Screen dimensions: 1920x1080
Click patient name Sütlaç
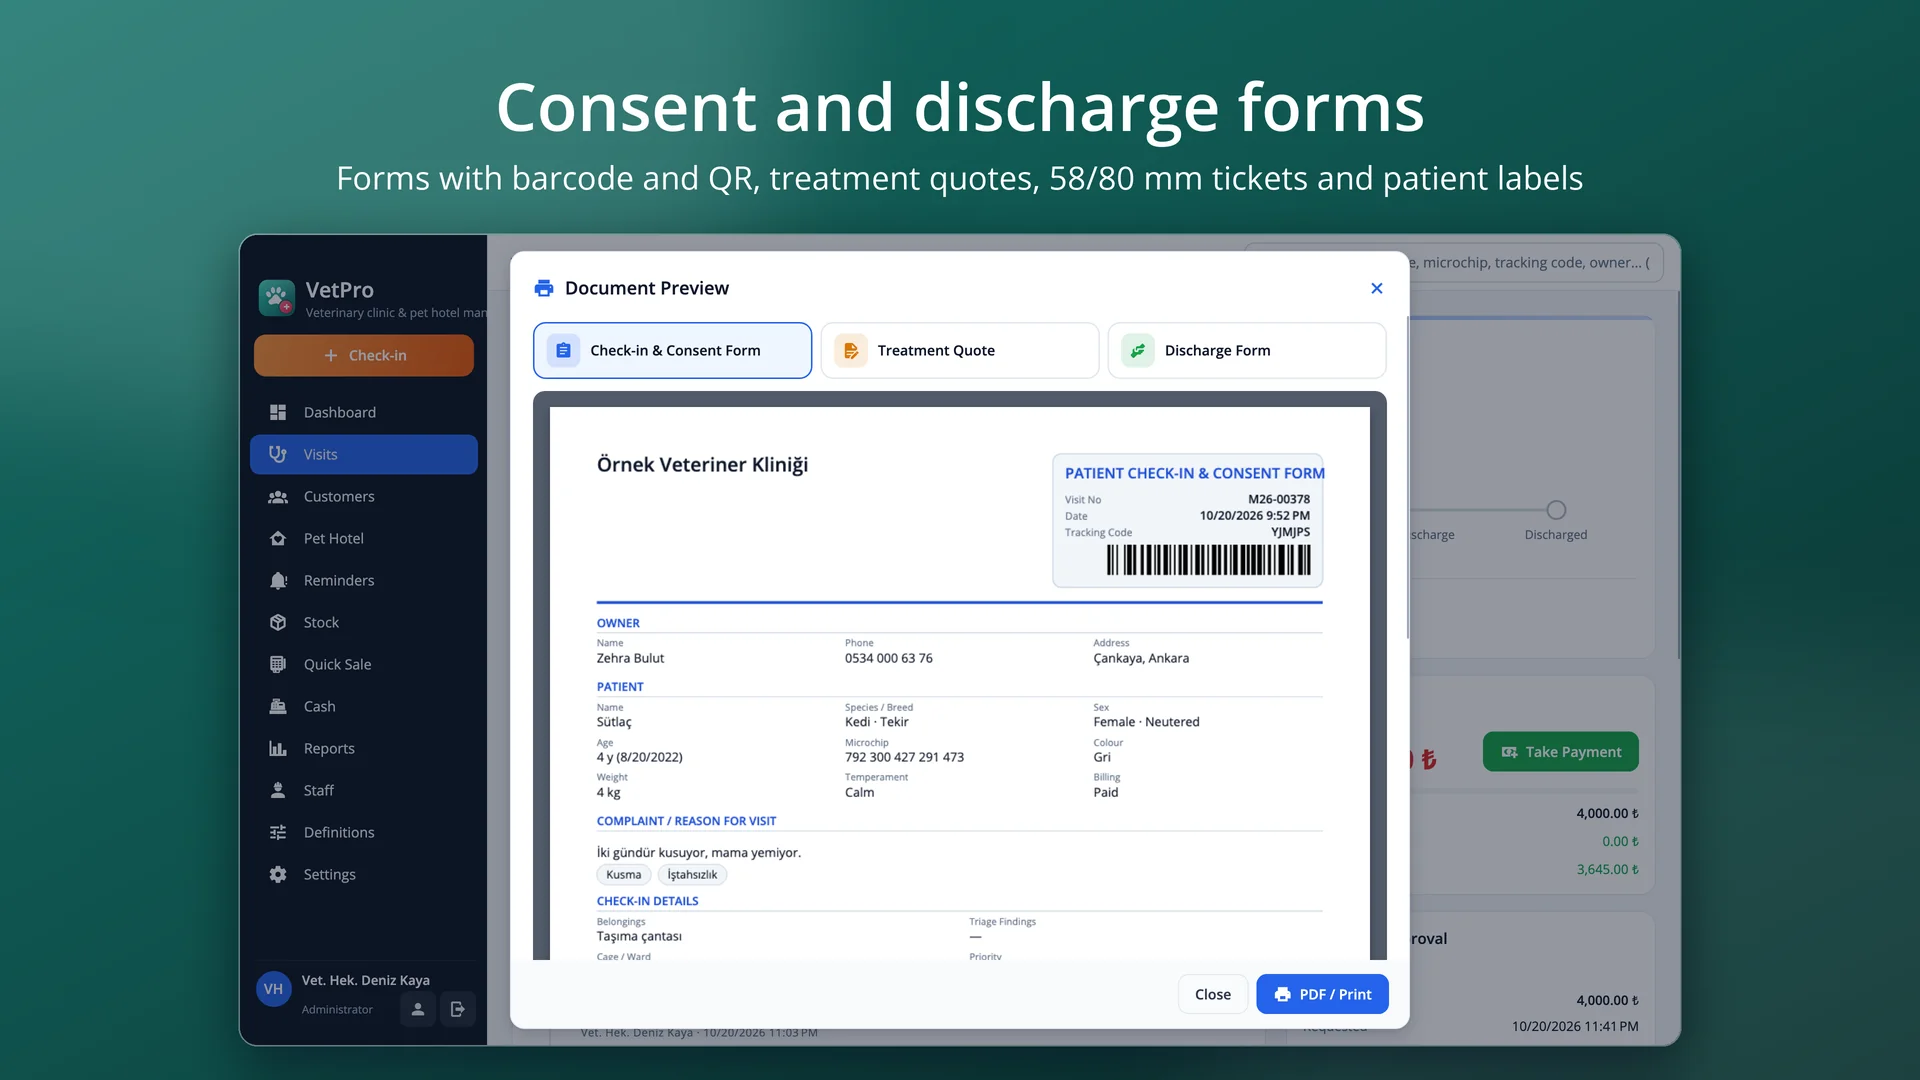[x=614, y=722]
